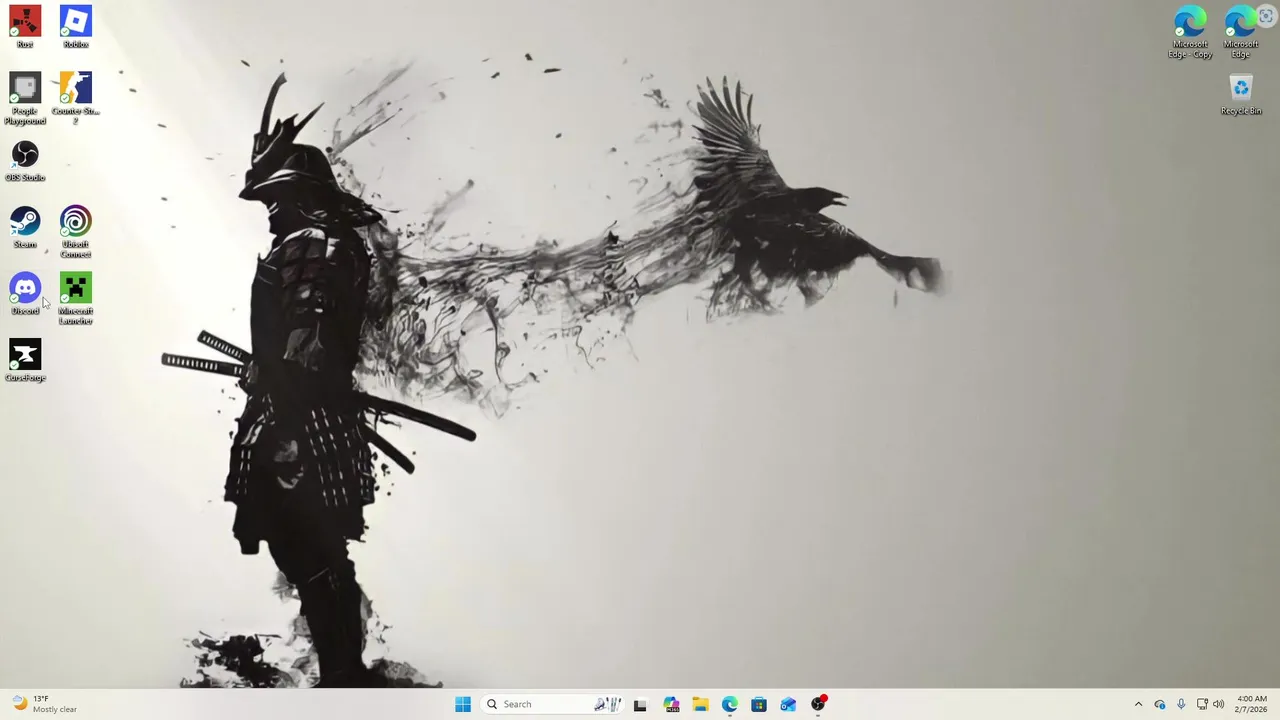Viewport: 1280px width, 720px height.
Task: Select the Recycle Bin icon
Action: click(x=1240, y=94)
